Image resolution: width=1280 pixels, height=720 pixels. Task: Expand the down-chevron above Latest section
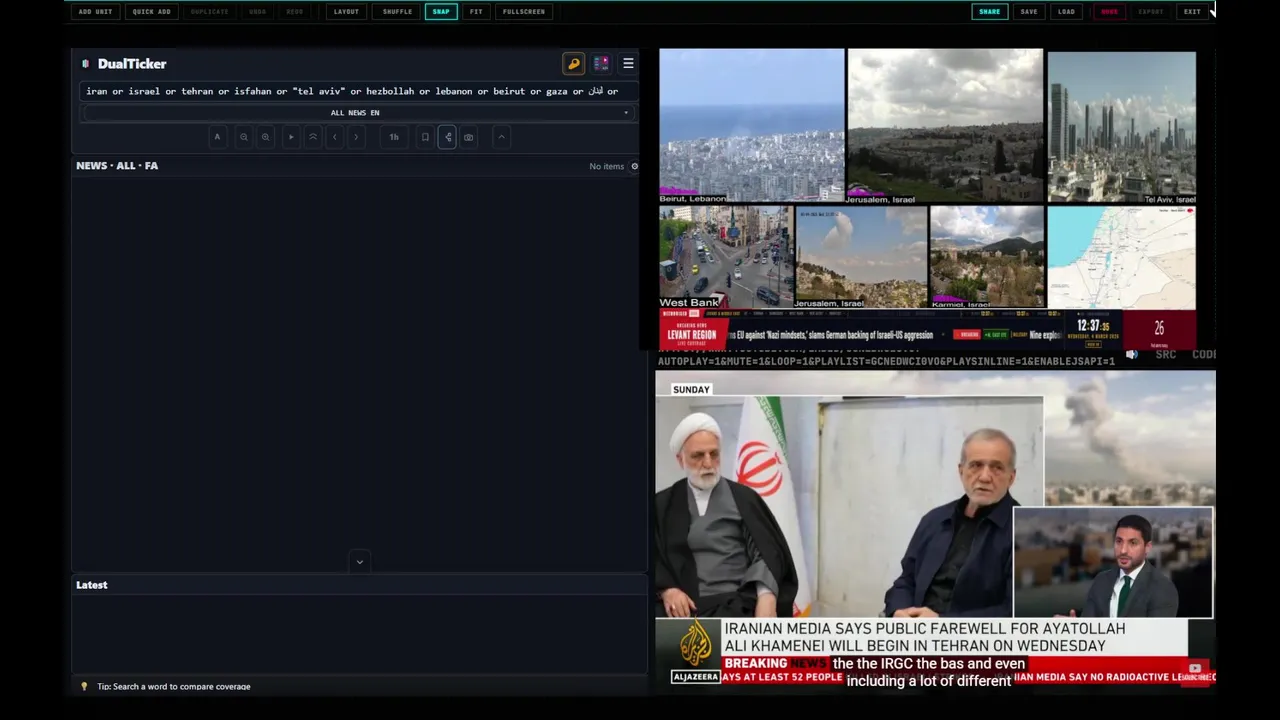[x=360, y=562]
